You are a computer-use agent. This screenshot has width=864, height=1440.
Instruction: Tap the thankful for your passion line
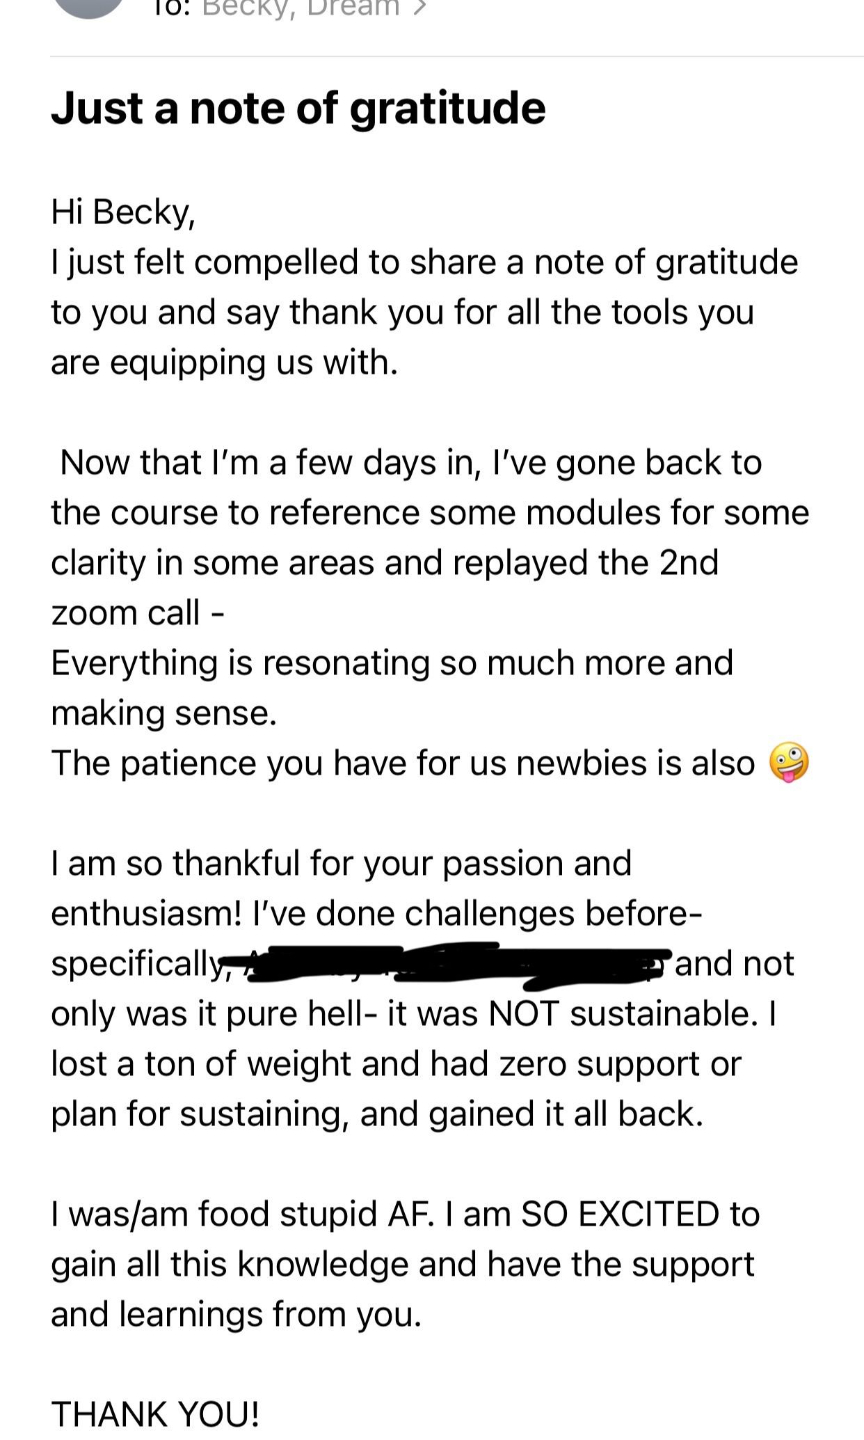341,863
